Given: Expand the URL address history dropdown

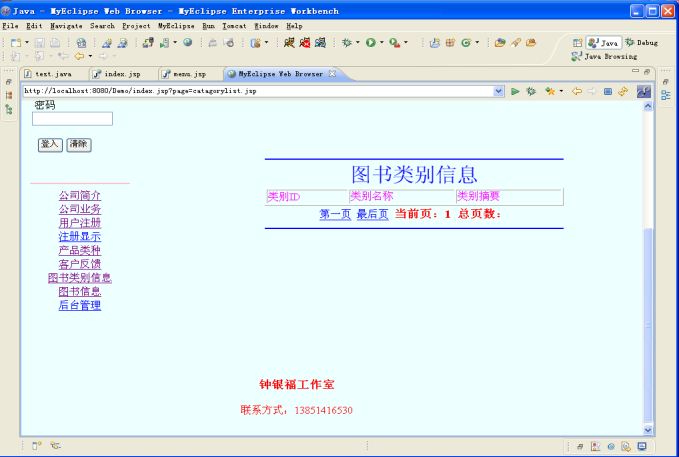Looking at the screenshot, I should click(x=499, y=91).
